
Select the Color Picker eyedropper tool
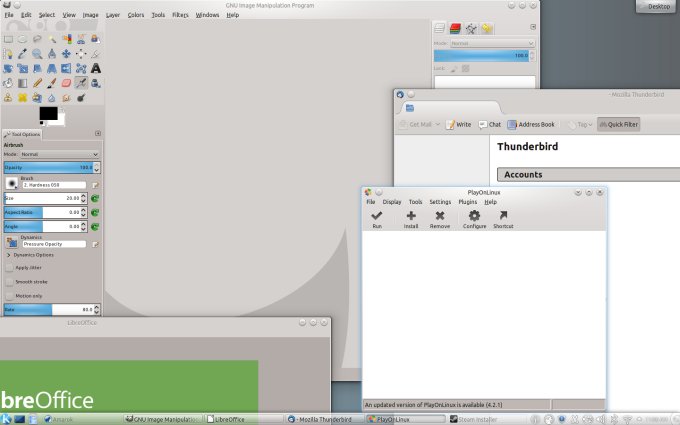tap(23, 54)
